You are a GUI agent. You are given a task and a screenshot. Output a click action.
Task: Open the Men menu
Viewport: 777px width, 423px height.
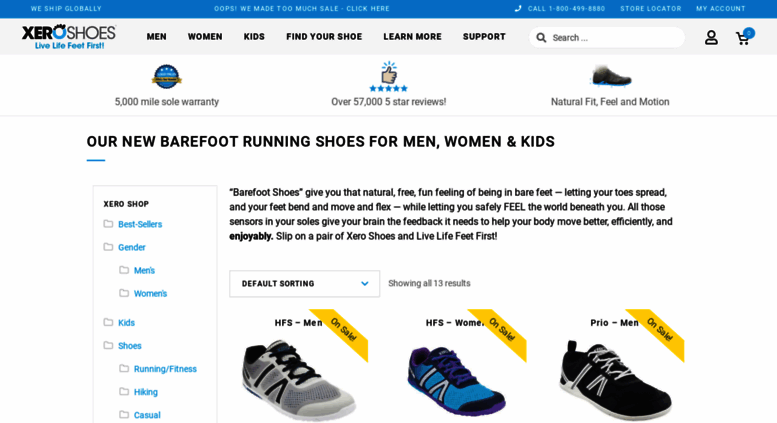tap(157, 37)
